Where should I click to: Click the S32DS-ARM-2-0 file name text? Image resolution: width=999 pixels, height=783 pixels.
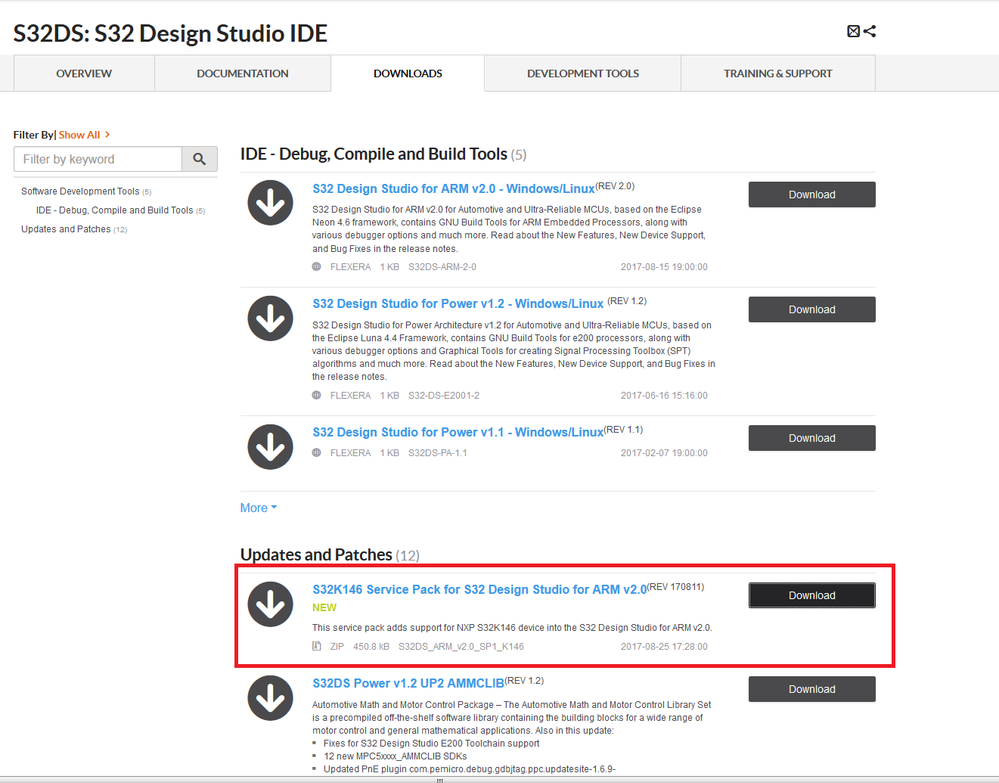(442, 266)
